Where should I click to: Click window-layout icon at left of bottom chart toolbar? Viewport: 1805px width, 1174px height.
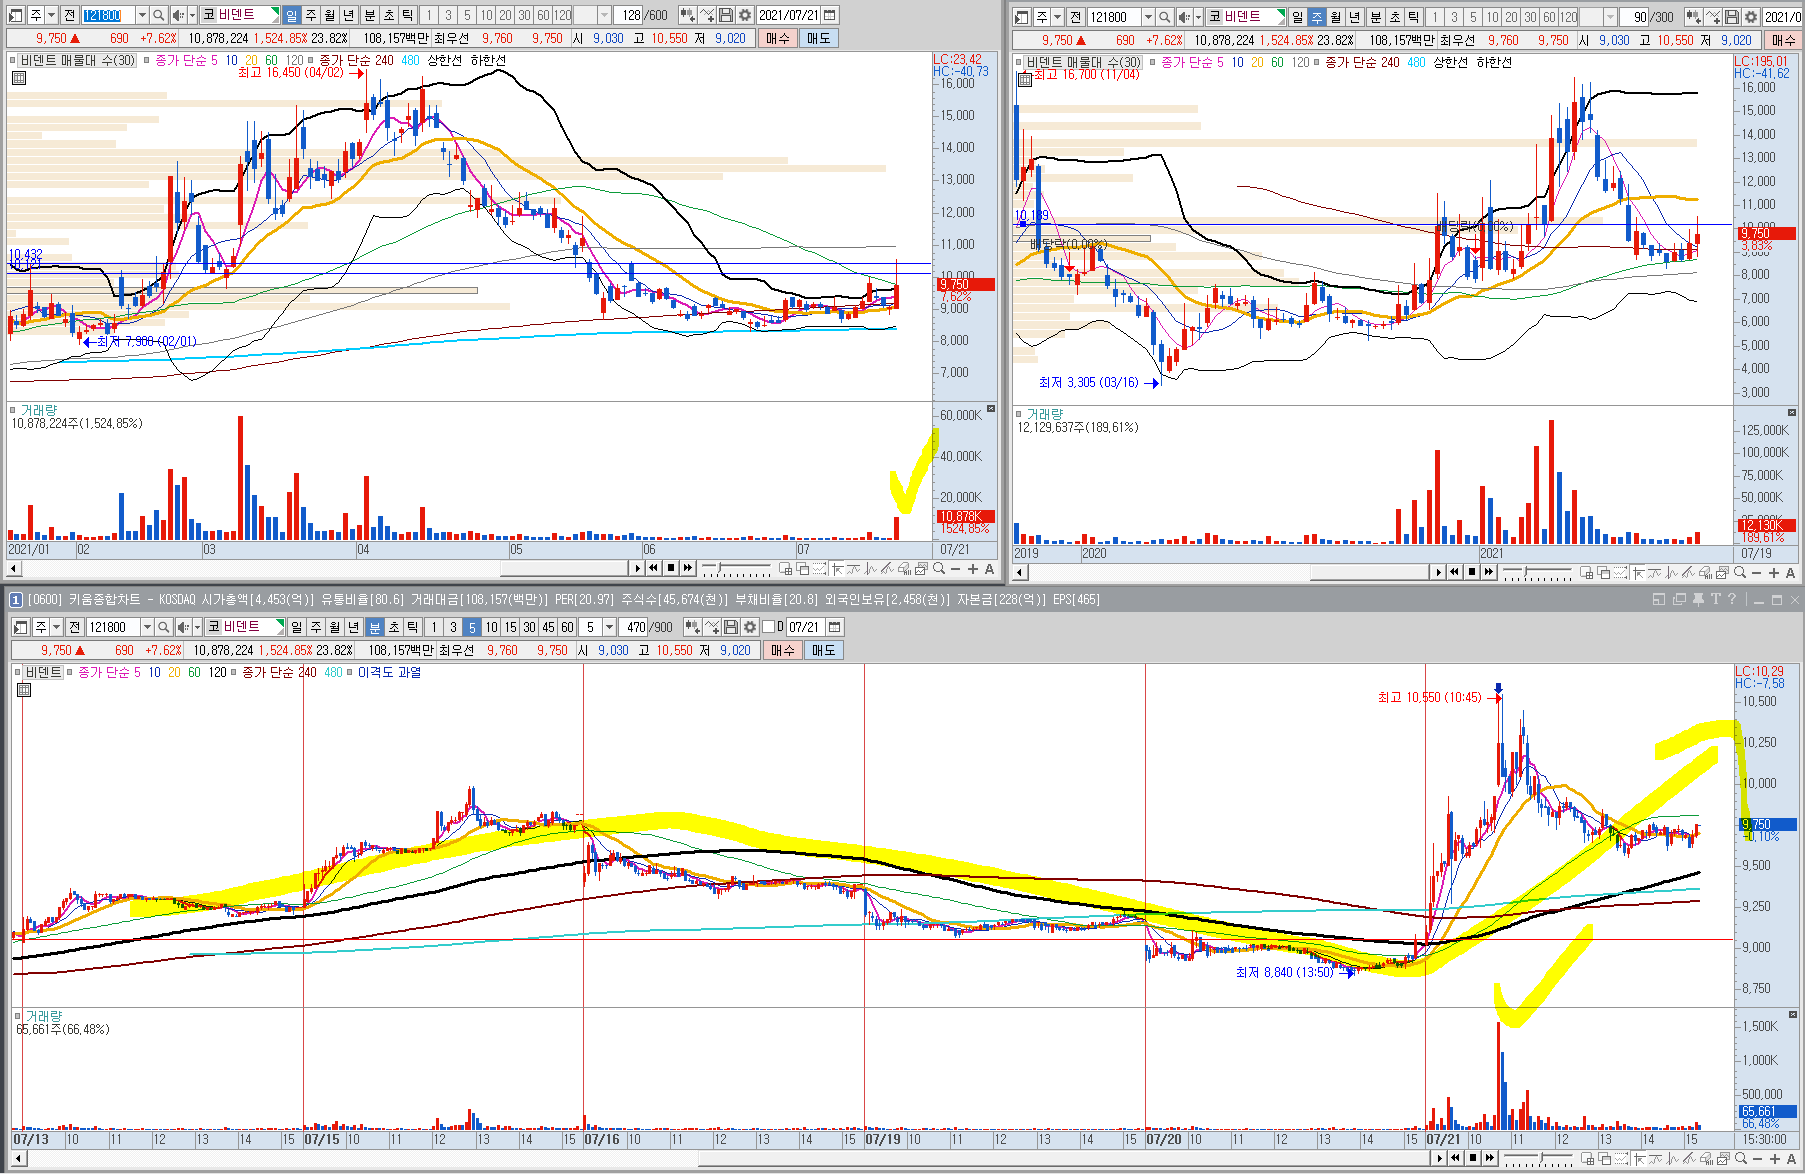[x=20, y=627]
